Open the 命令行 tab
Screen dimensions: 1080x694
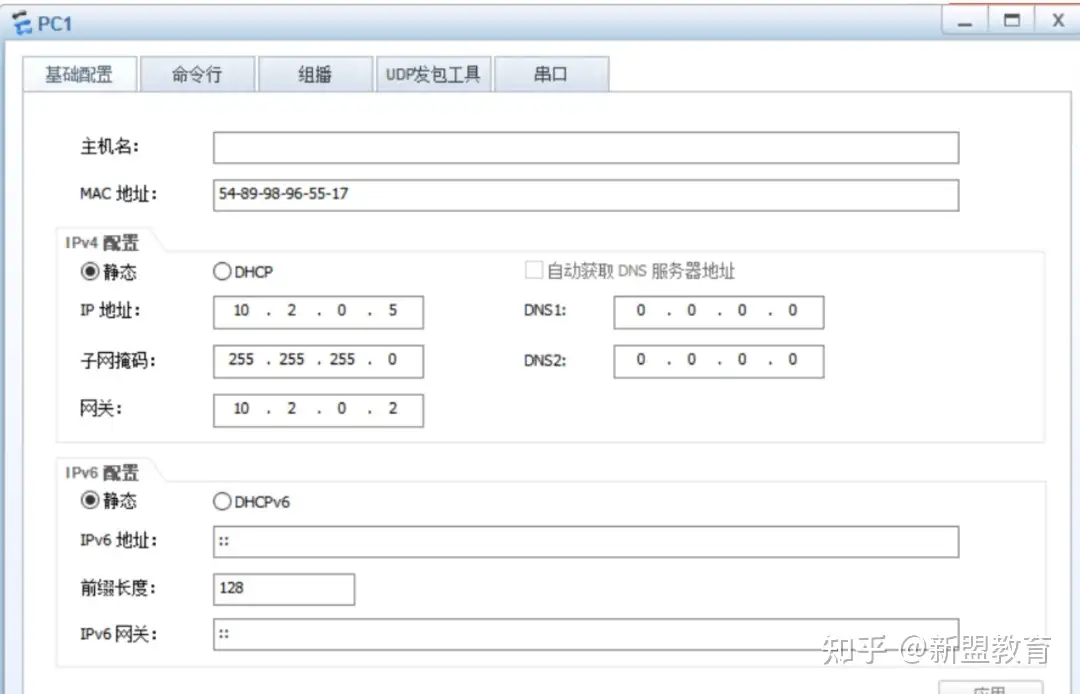[198, 74]
